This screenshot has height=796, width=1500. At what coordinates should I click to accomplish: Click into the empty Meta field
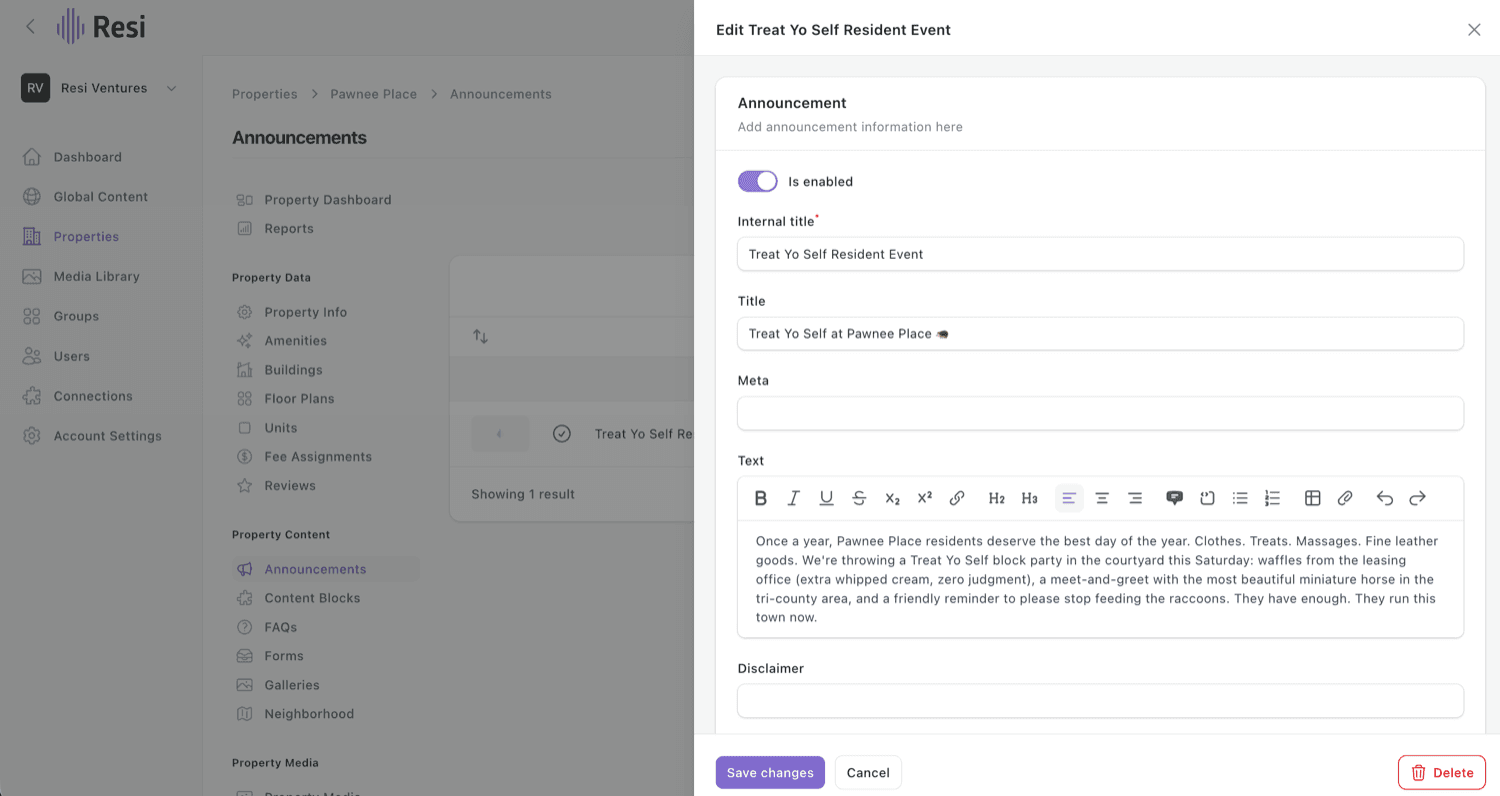coord(1100,414)
